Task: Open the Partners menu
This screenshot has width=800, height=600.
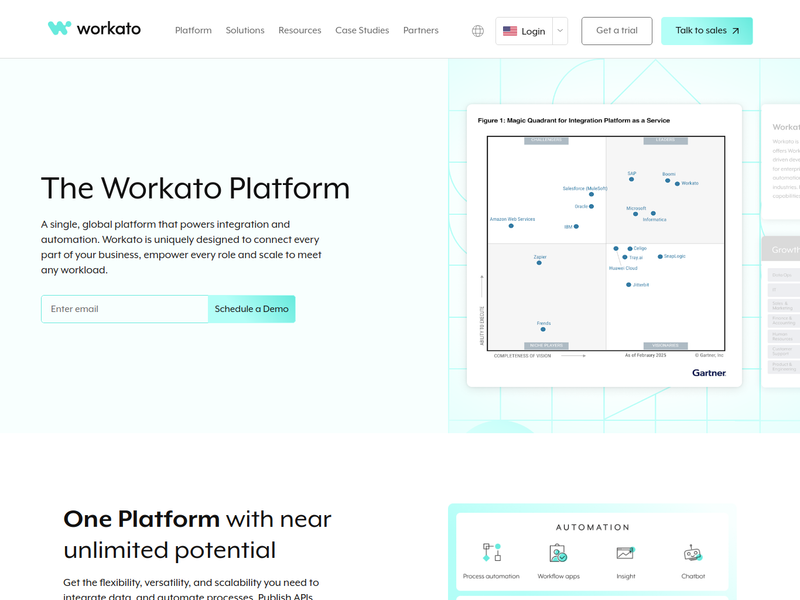Action: point(421,31)
